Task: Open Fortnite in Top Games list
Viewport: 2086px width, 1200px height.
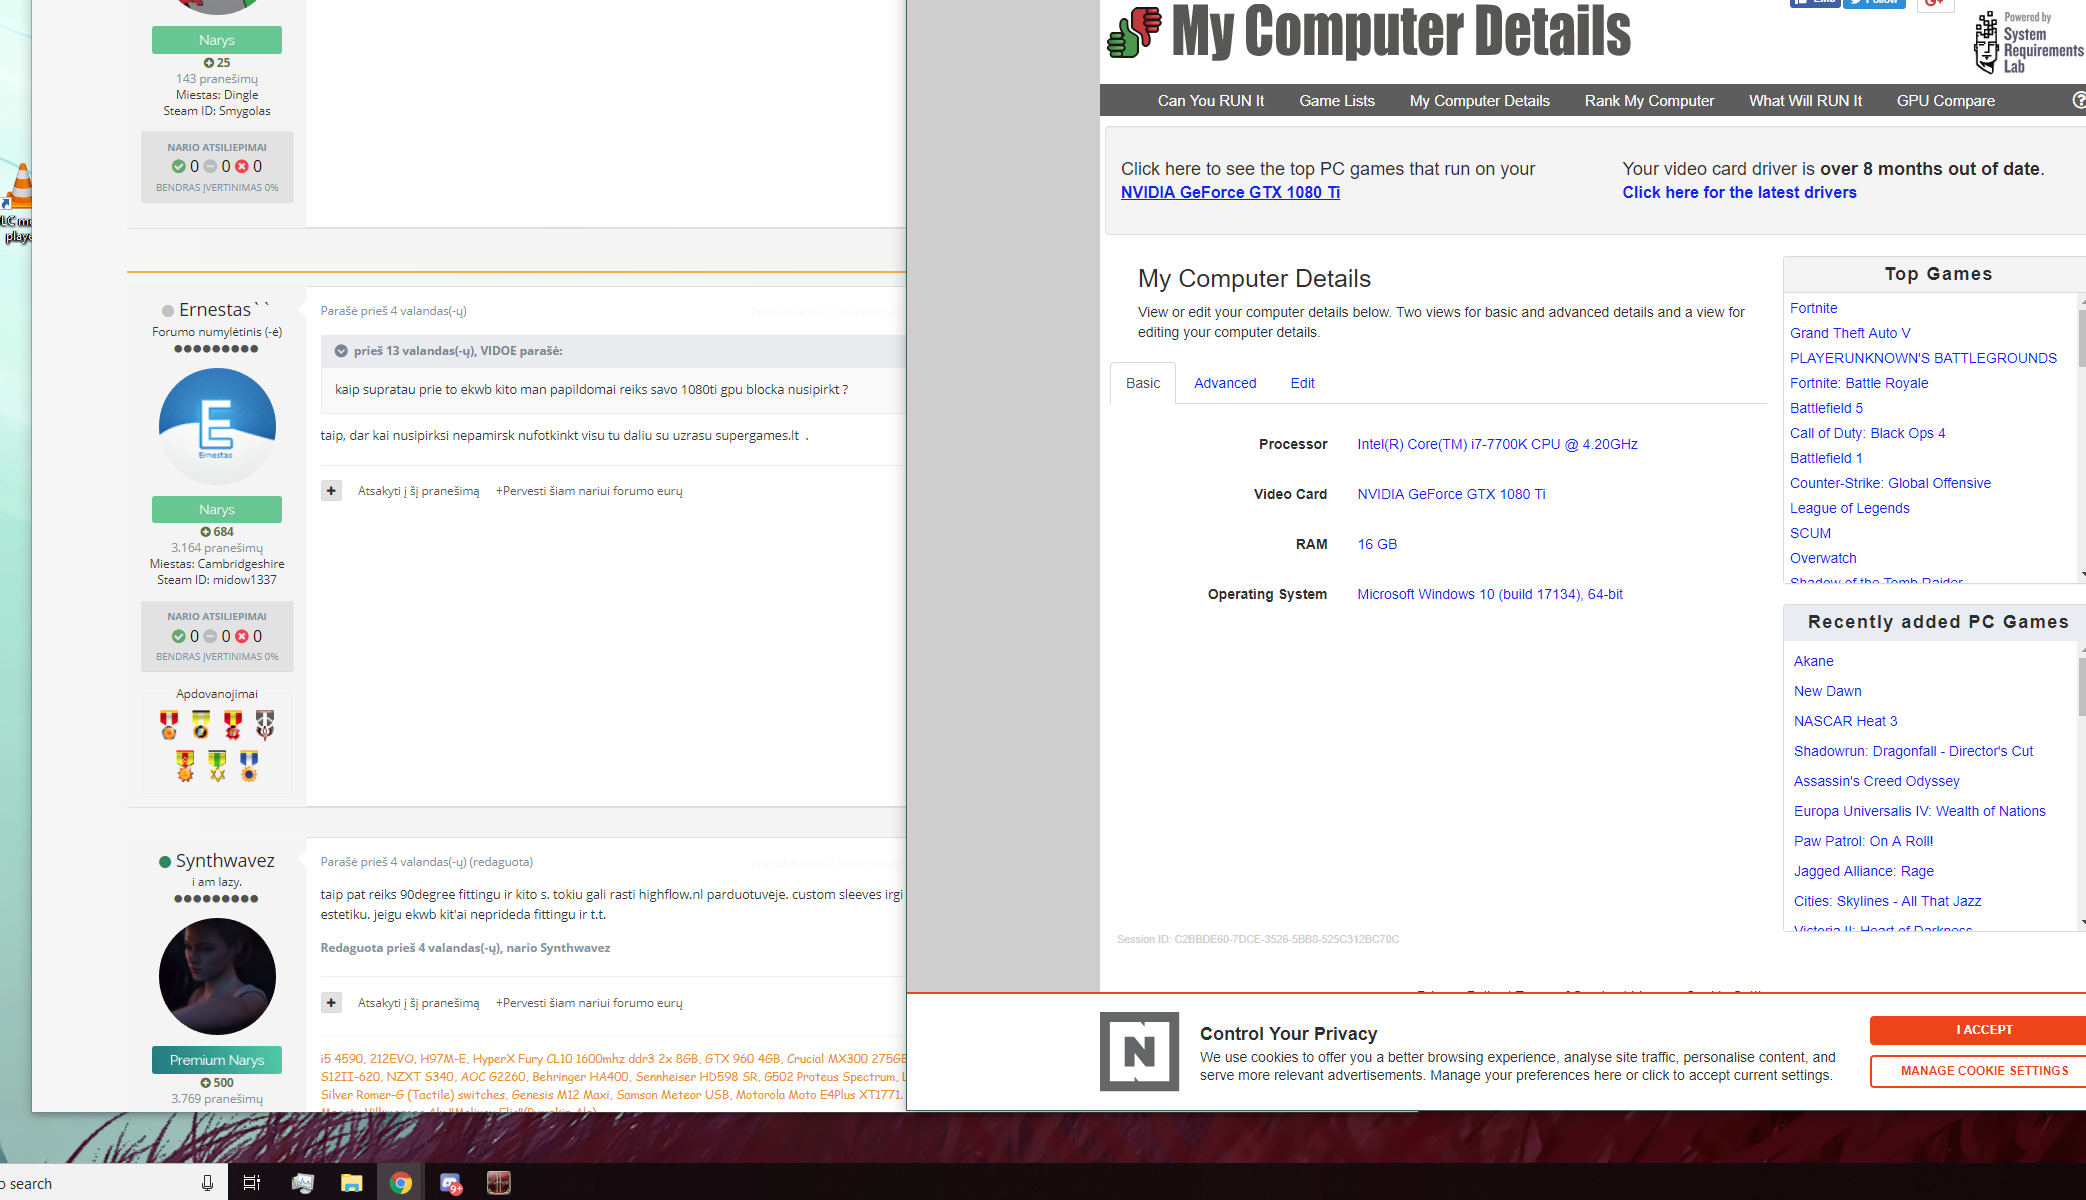Action: tap(1813, 308)
